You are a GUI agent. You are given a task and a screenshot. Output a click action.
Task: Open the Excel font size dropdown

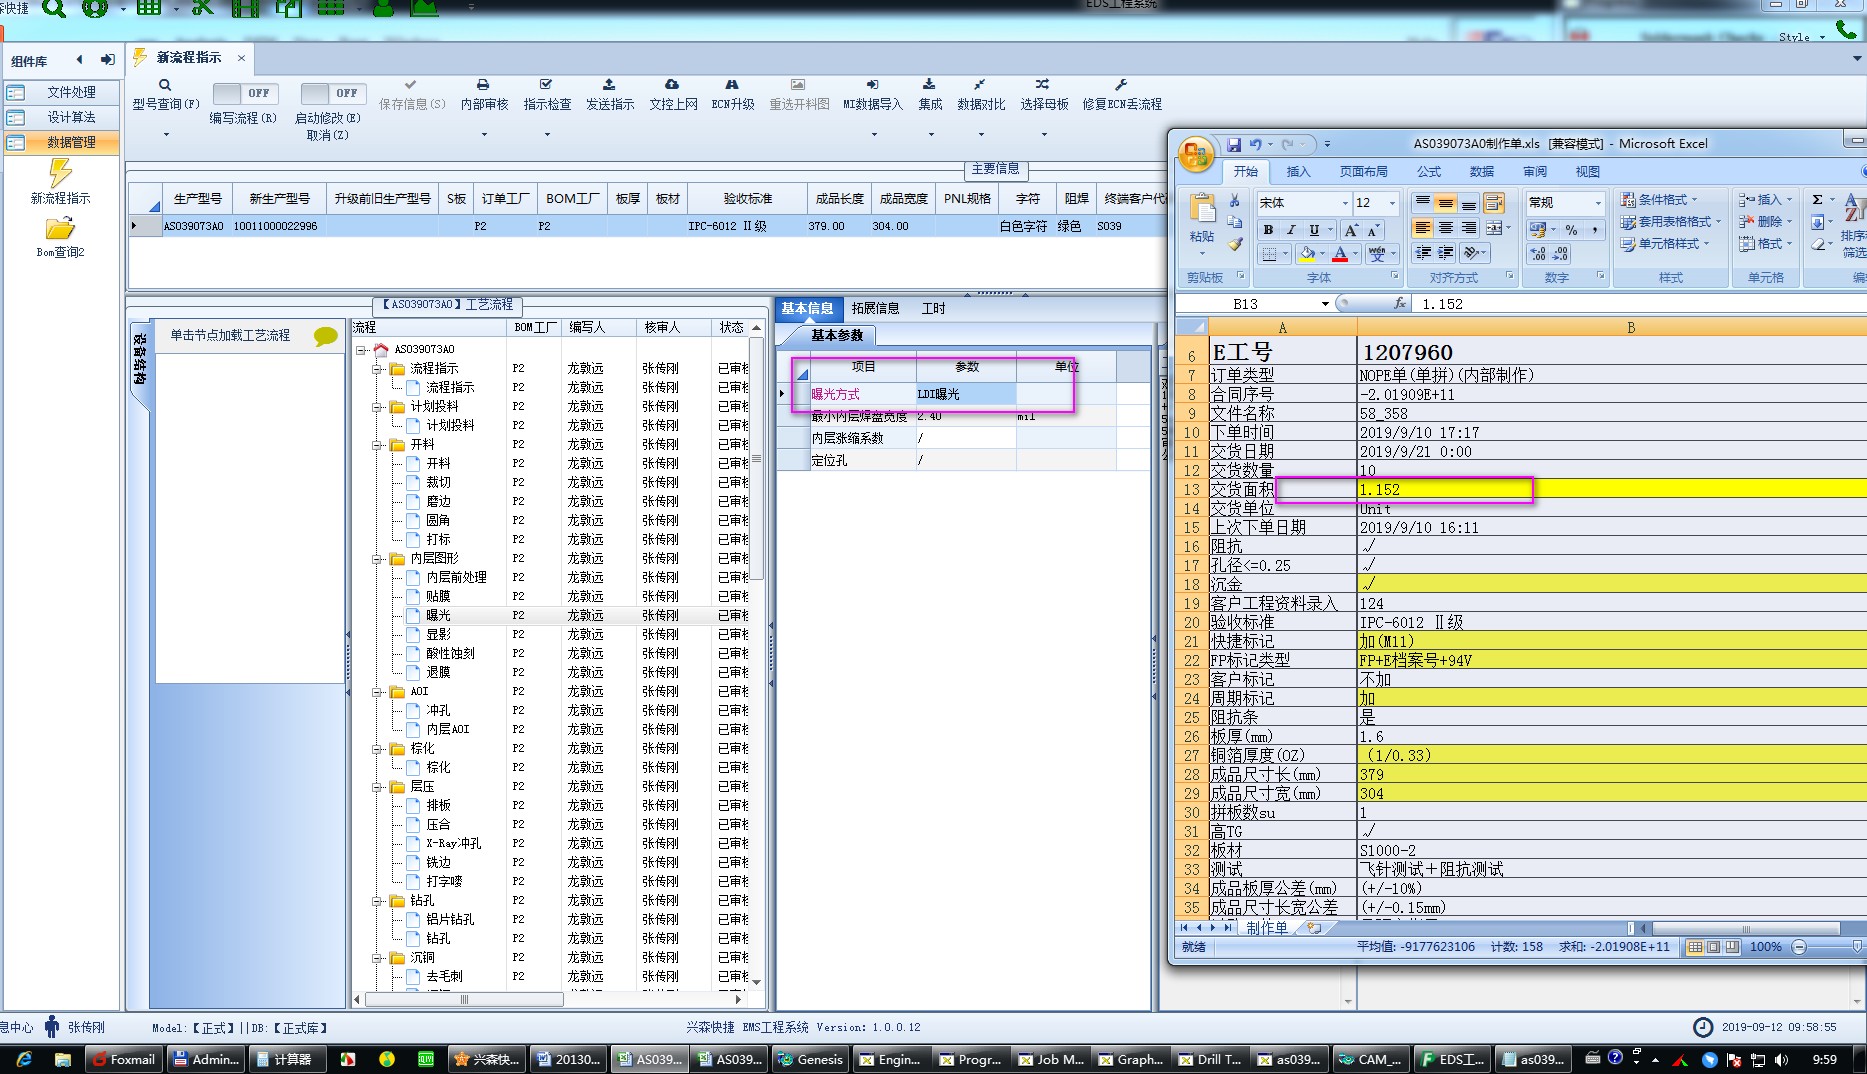click(1392, 203)
